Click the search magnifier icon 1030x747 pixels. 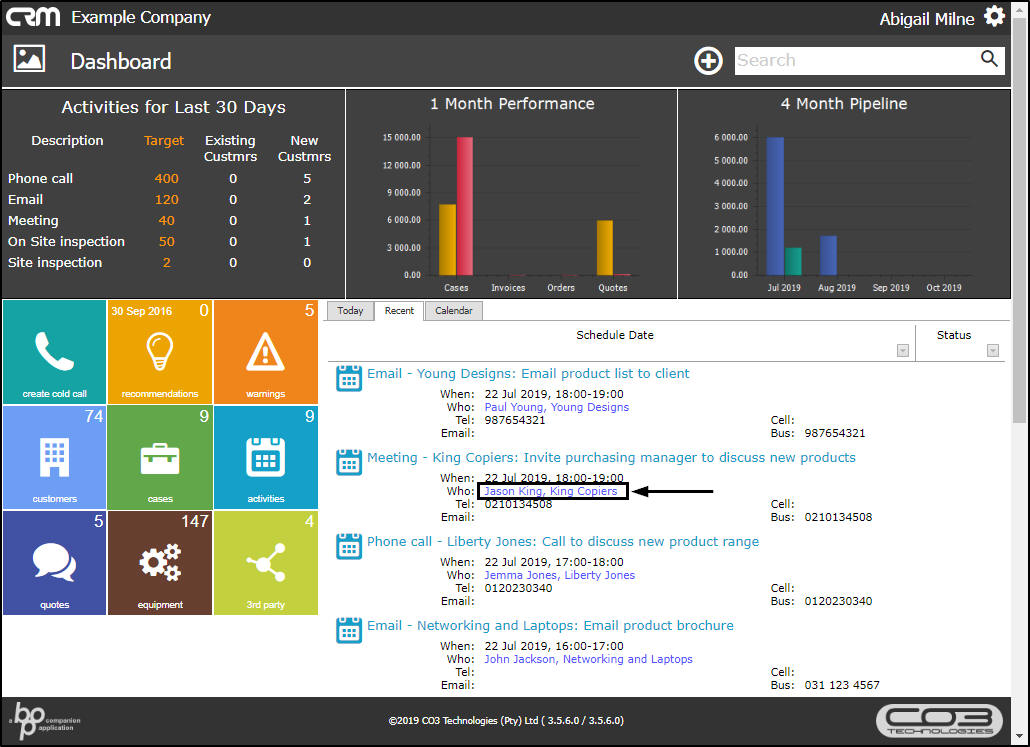989,60
